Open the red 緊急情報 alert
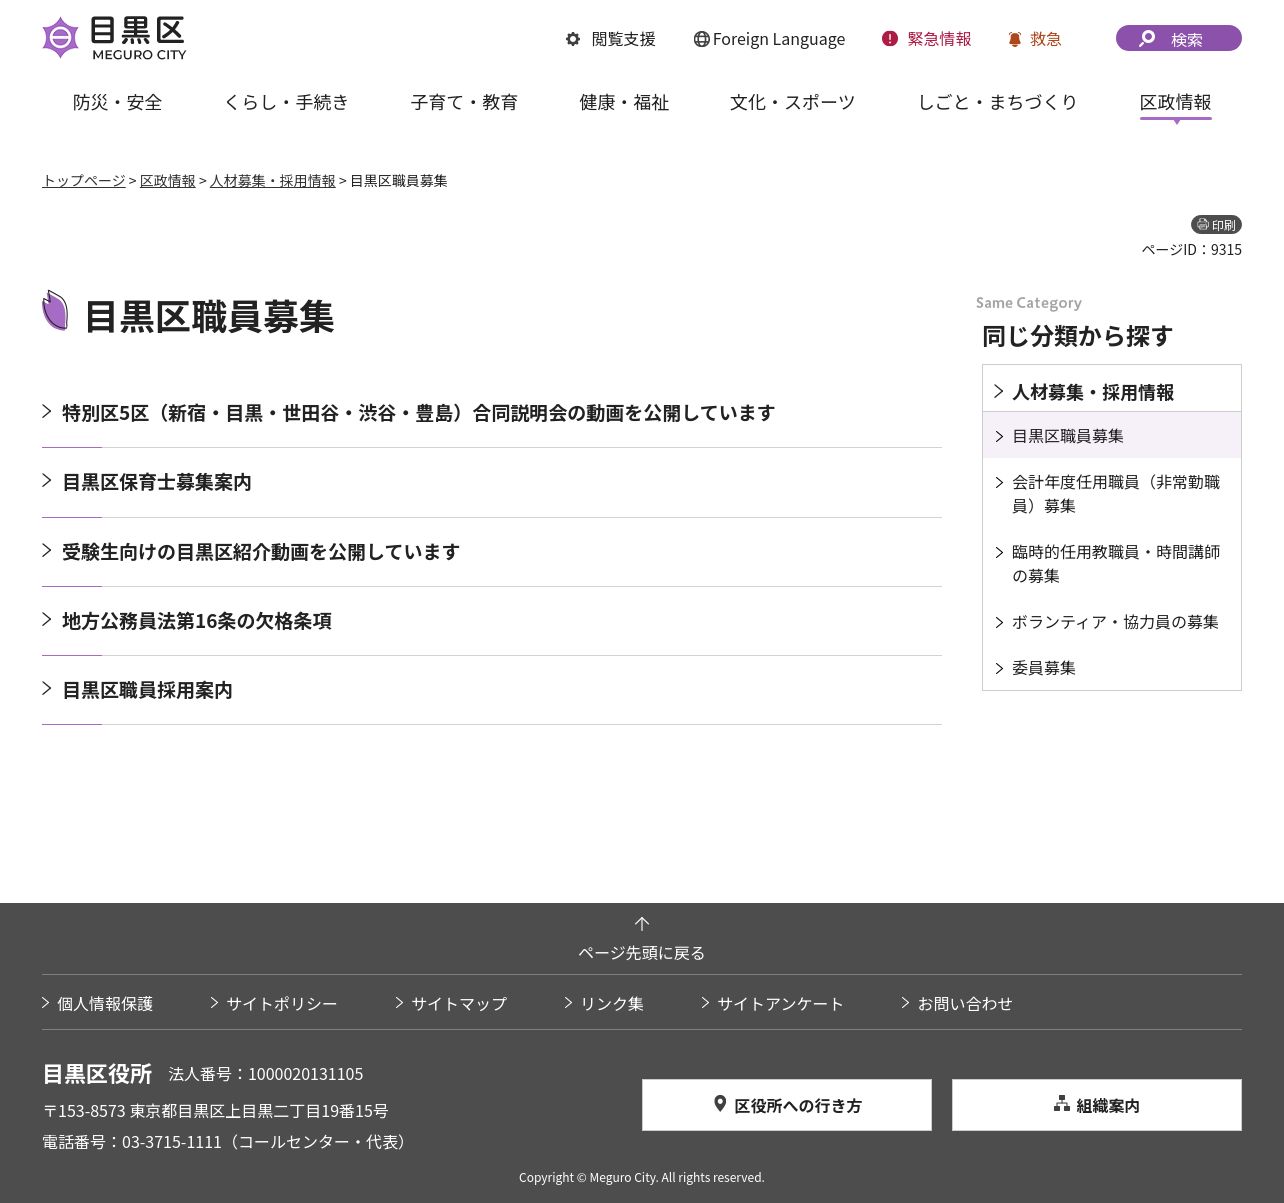1284x1203 pixels. pyautogui.click(x=890, y=39)
